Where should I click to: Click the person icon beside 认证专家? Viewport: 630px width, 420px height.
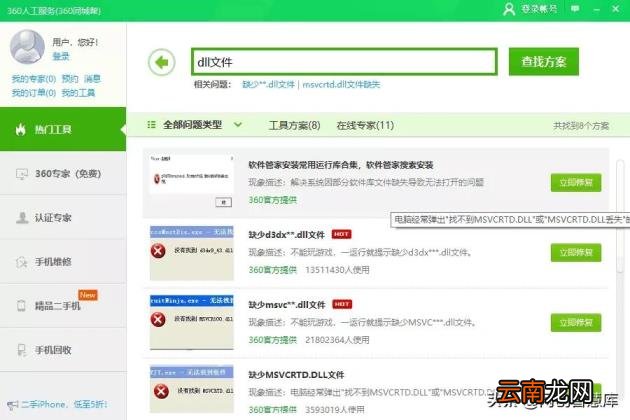click(x=22, y=217)
